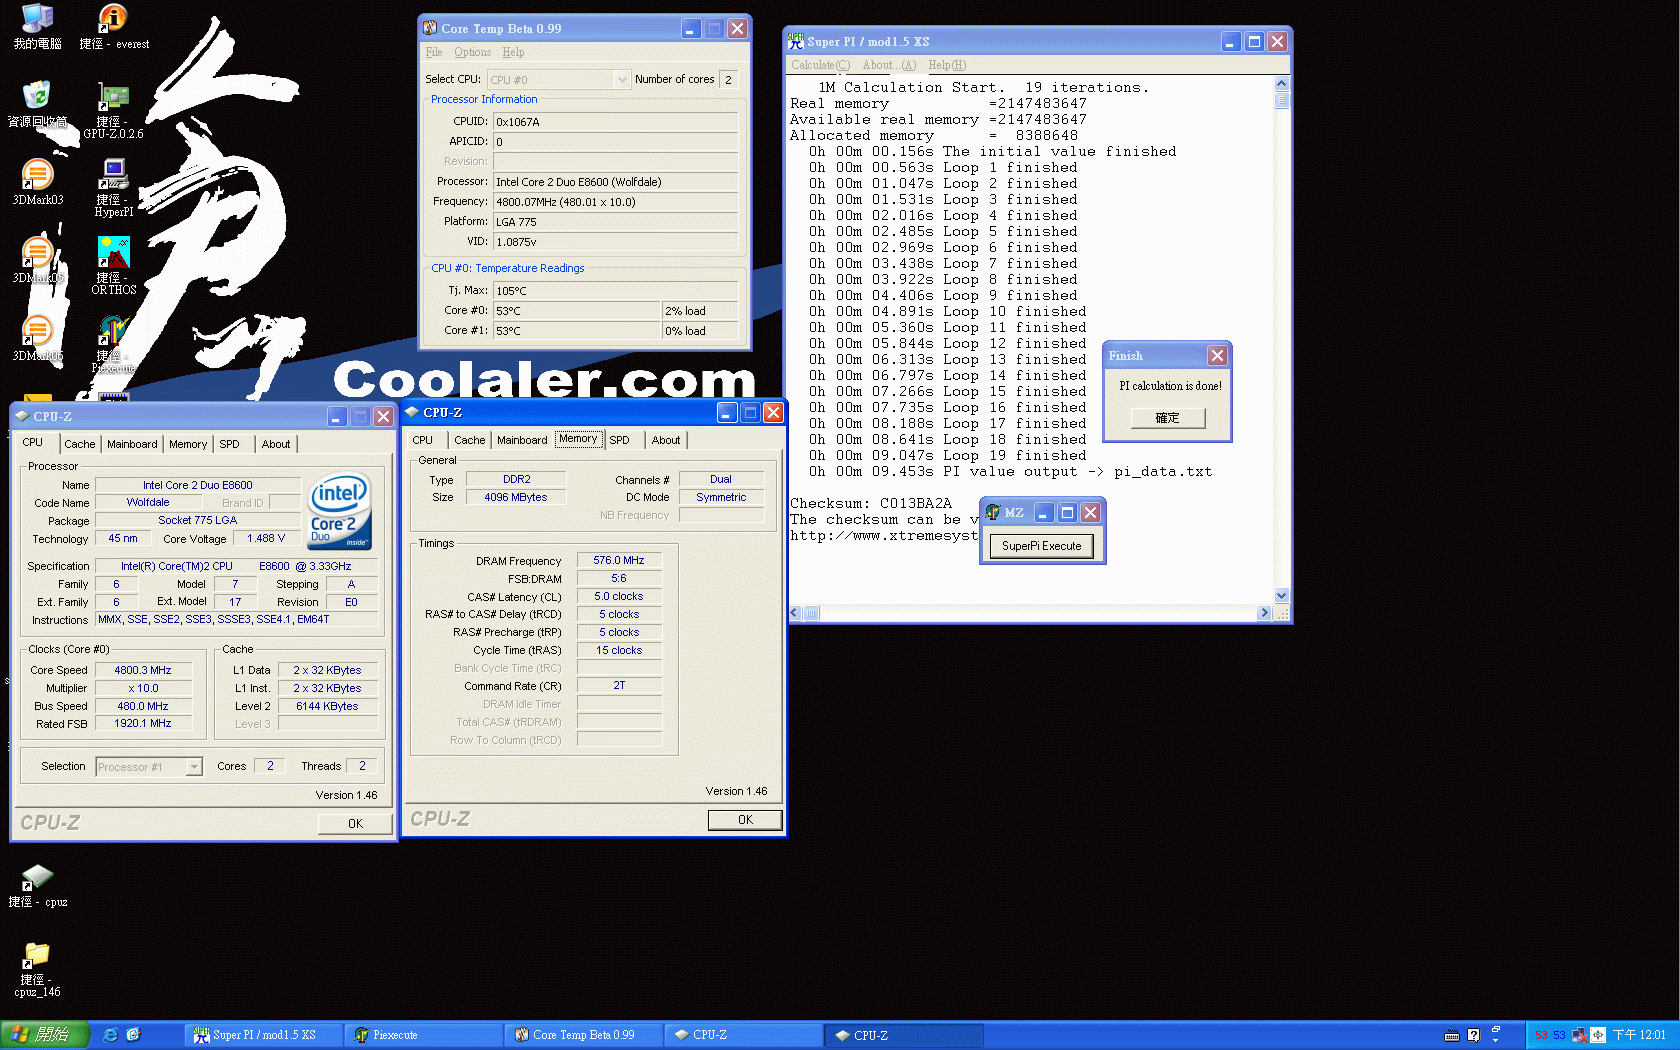
Task: Click the keyboard tray icon
Action: coord(1452,1035)
